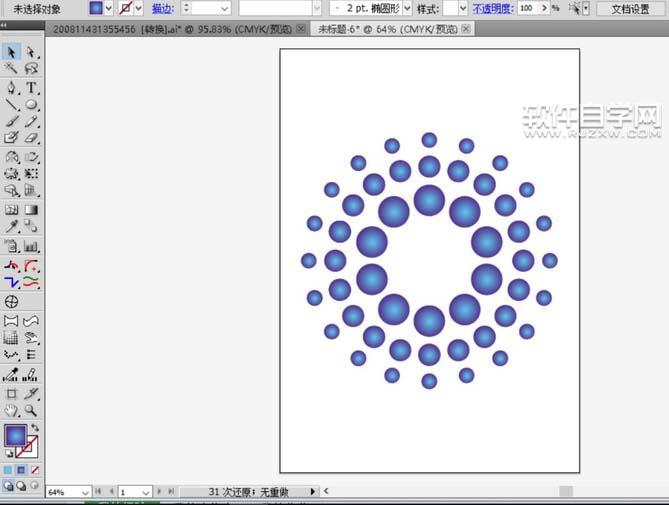Go to the next artboard
The width and height of the screenshot is (669, 505).
point(159,491)
